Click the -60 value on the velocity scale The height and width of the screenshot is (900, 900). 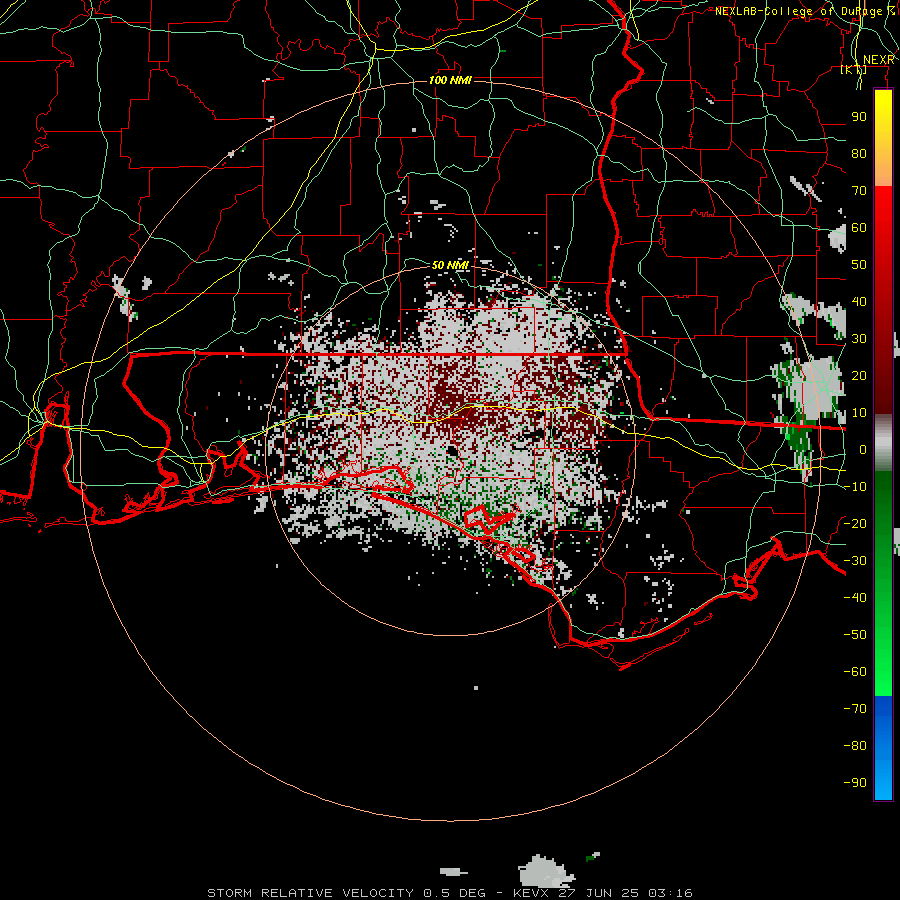tap(855, 672)
